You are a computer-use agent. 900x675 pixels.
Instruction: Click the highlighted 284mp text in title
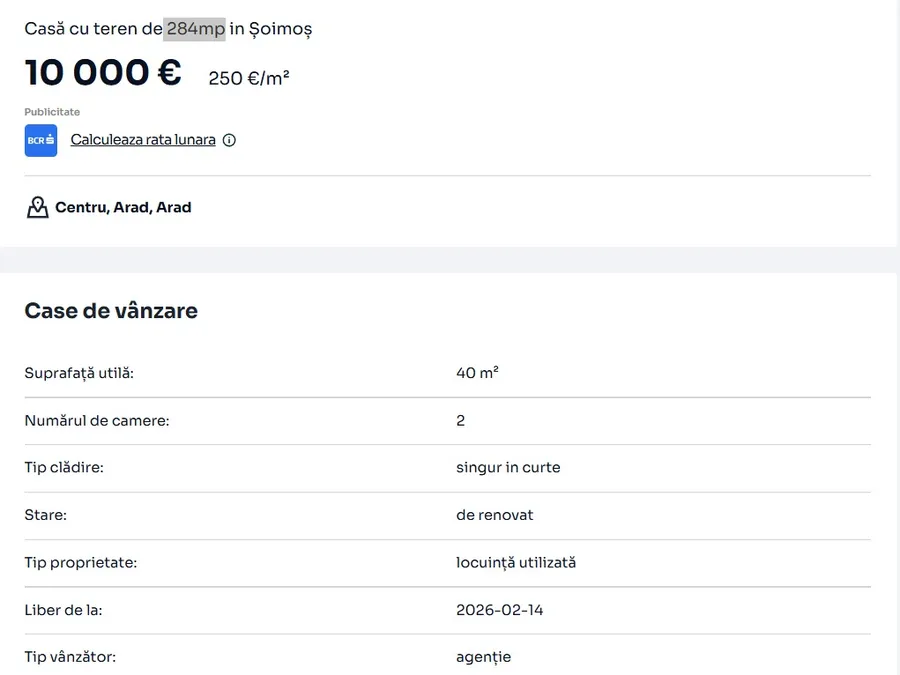pos(196,29)
